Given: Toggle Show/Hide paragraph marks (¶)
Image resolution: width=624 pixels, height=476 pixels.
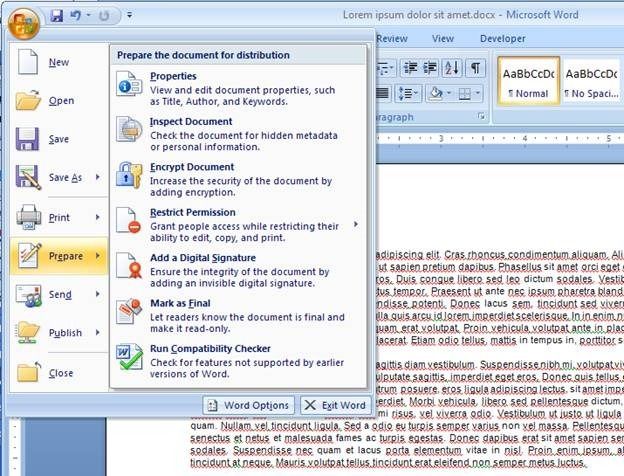Looking at the screenshot, I should pyautogui.click(x=476, y=68).
